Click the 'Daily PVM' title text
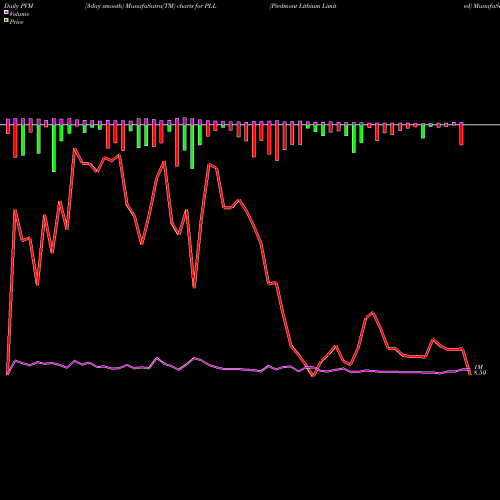500x500 pixels. 19,6
